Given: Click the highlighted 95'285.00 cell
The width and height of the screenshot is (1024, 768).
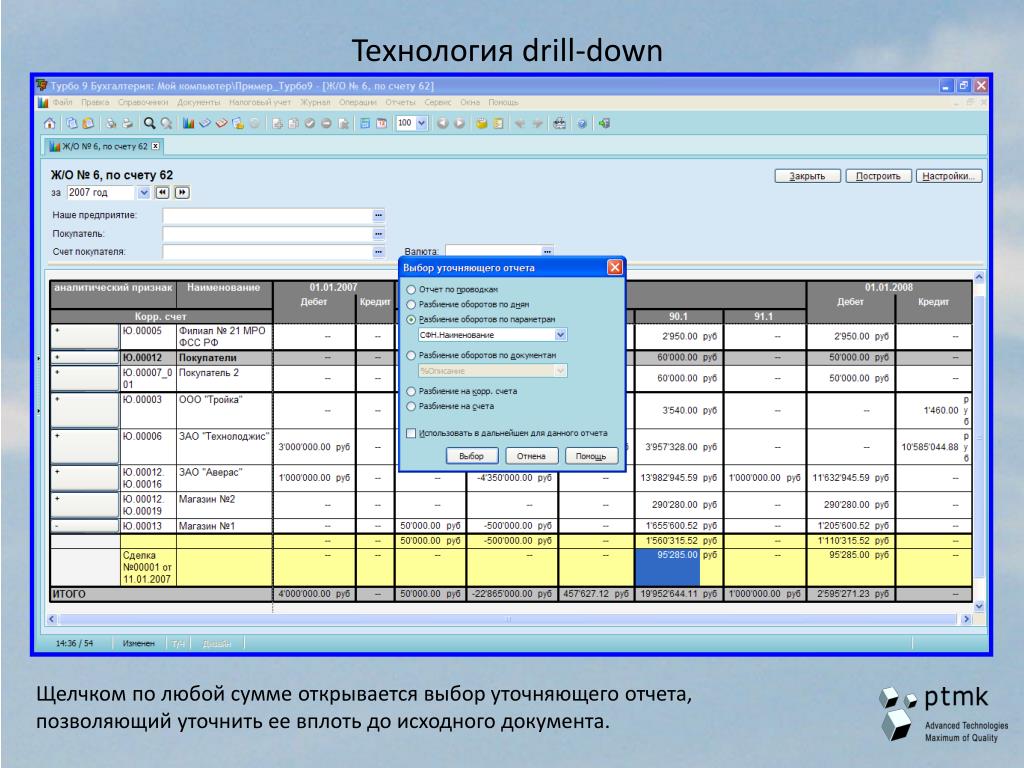Looking at the screenshot, I should [667, 566].
